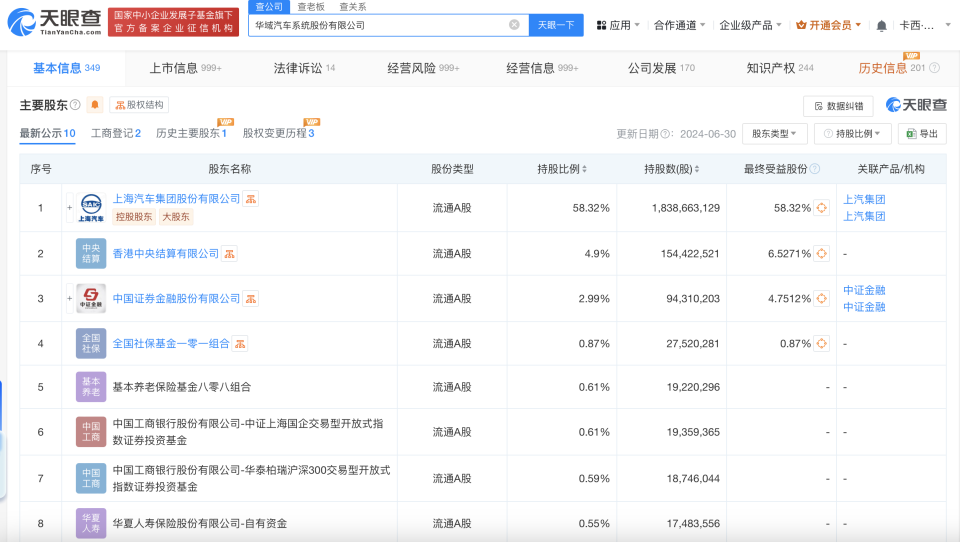Switch to 查老板 search tab
The height and width of the screenshot is (542, 960).
[x=311, y=7]
